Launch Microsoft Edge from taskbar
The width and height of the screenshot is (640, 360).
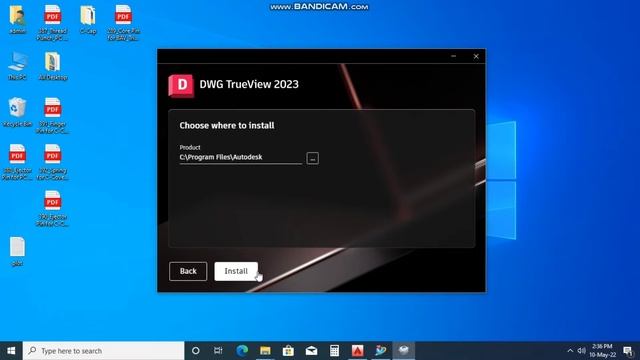click(x=242, y=351)
